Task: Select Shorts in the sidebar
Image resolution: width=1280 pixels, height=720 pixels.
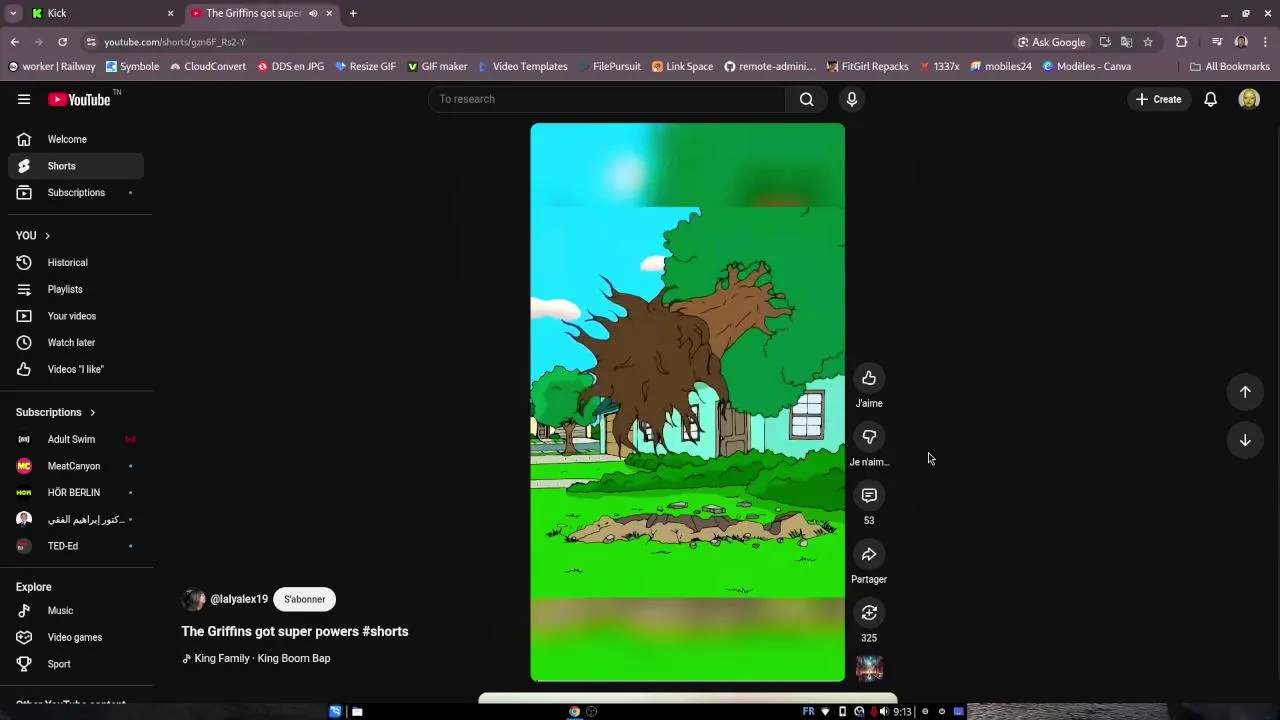Action: [76, 166]
